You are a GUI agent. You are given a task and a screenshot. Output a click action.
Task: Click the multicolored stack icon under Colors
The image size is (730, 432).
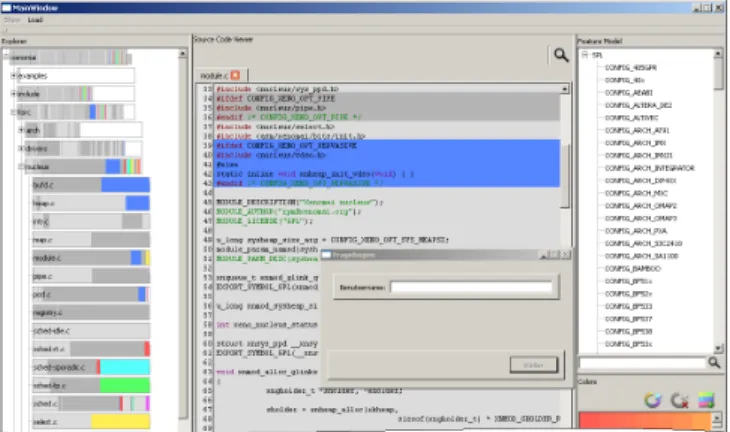706,400
